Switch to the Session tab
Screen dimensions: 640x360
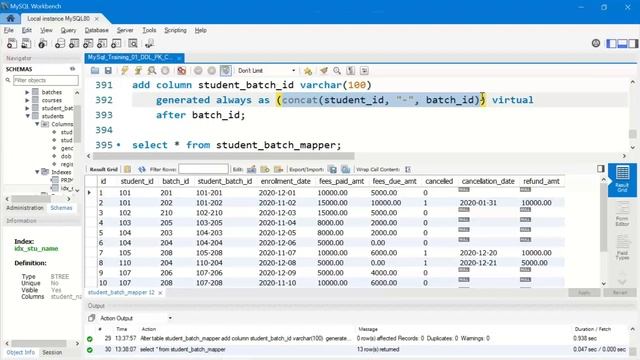(52, 352)
